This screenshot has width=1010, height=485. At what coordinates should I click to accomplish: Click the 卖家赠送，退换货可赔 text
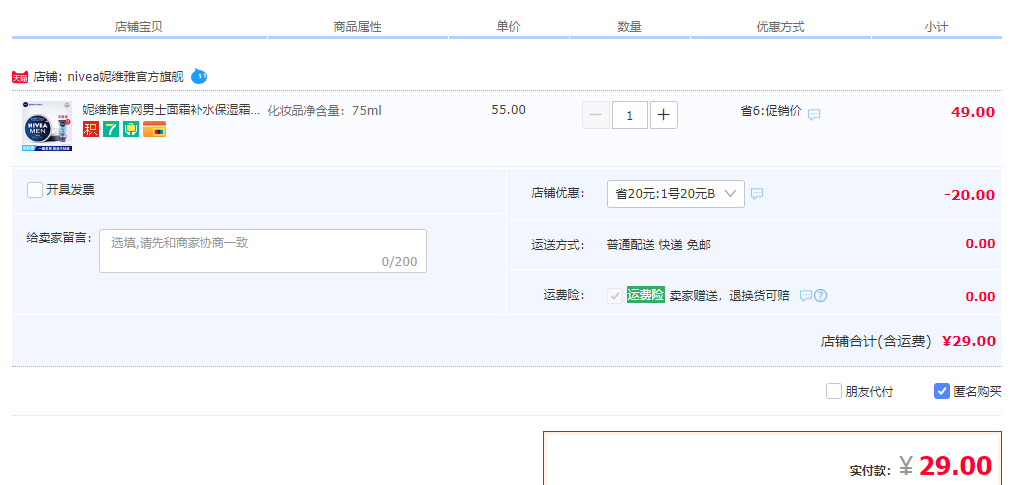pyautogui.click(x=729, y=296)
